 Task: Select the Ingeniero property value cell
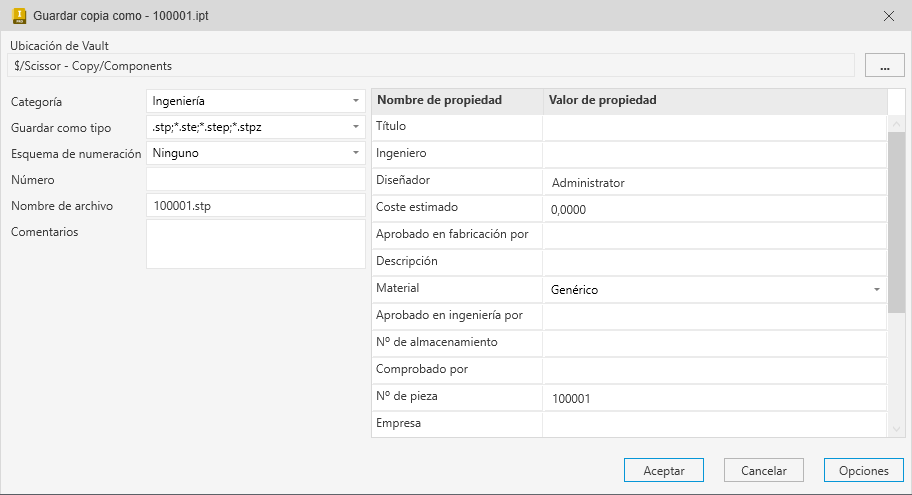pyautogui.click(x=714, y=155)
